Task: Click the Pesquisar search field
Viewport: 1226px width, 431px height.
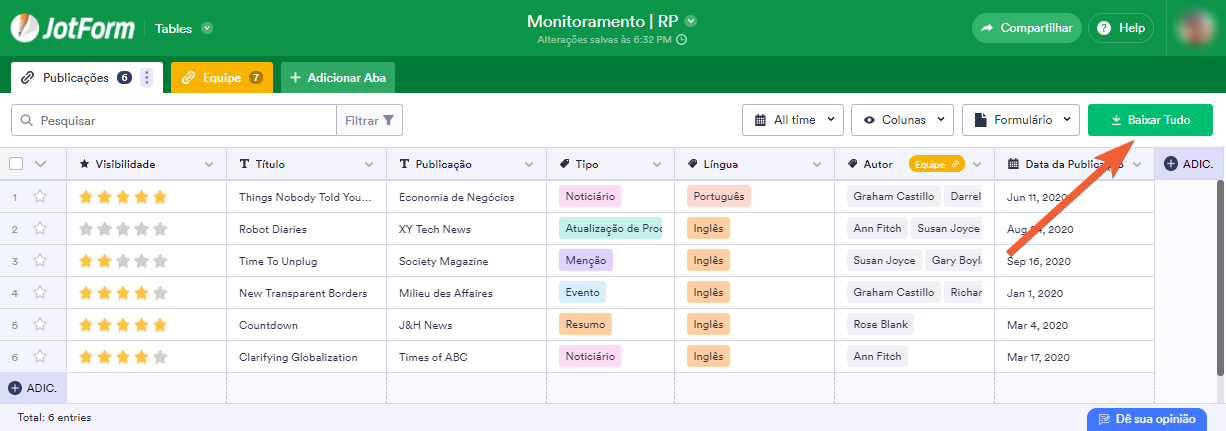Action: [x=180, y=120]
